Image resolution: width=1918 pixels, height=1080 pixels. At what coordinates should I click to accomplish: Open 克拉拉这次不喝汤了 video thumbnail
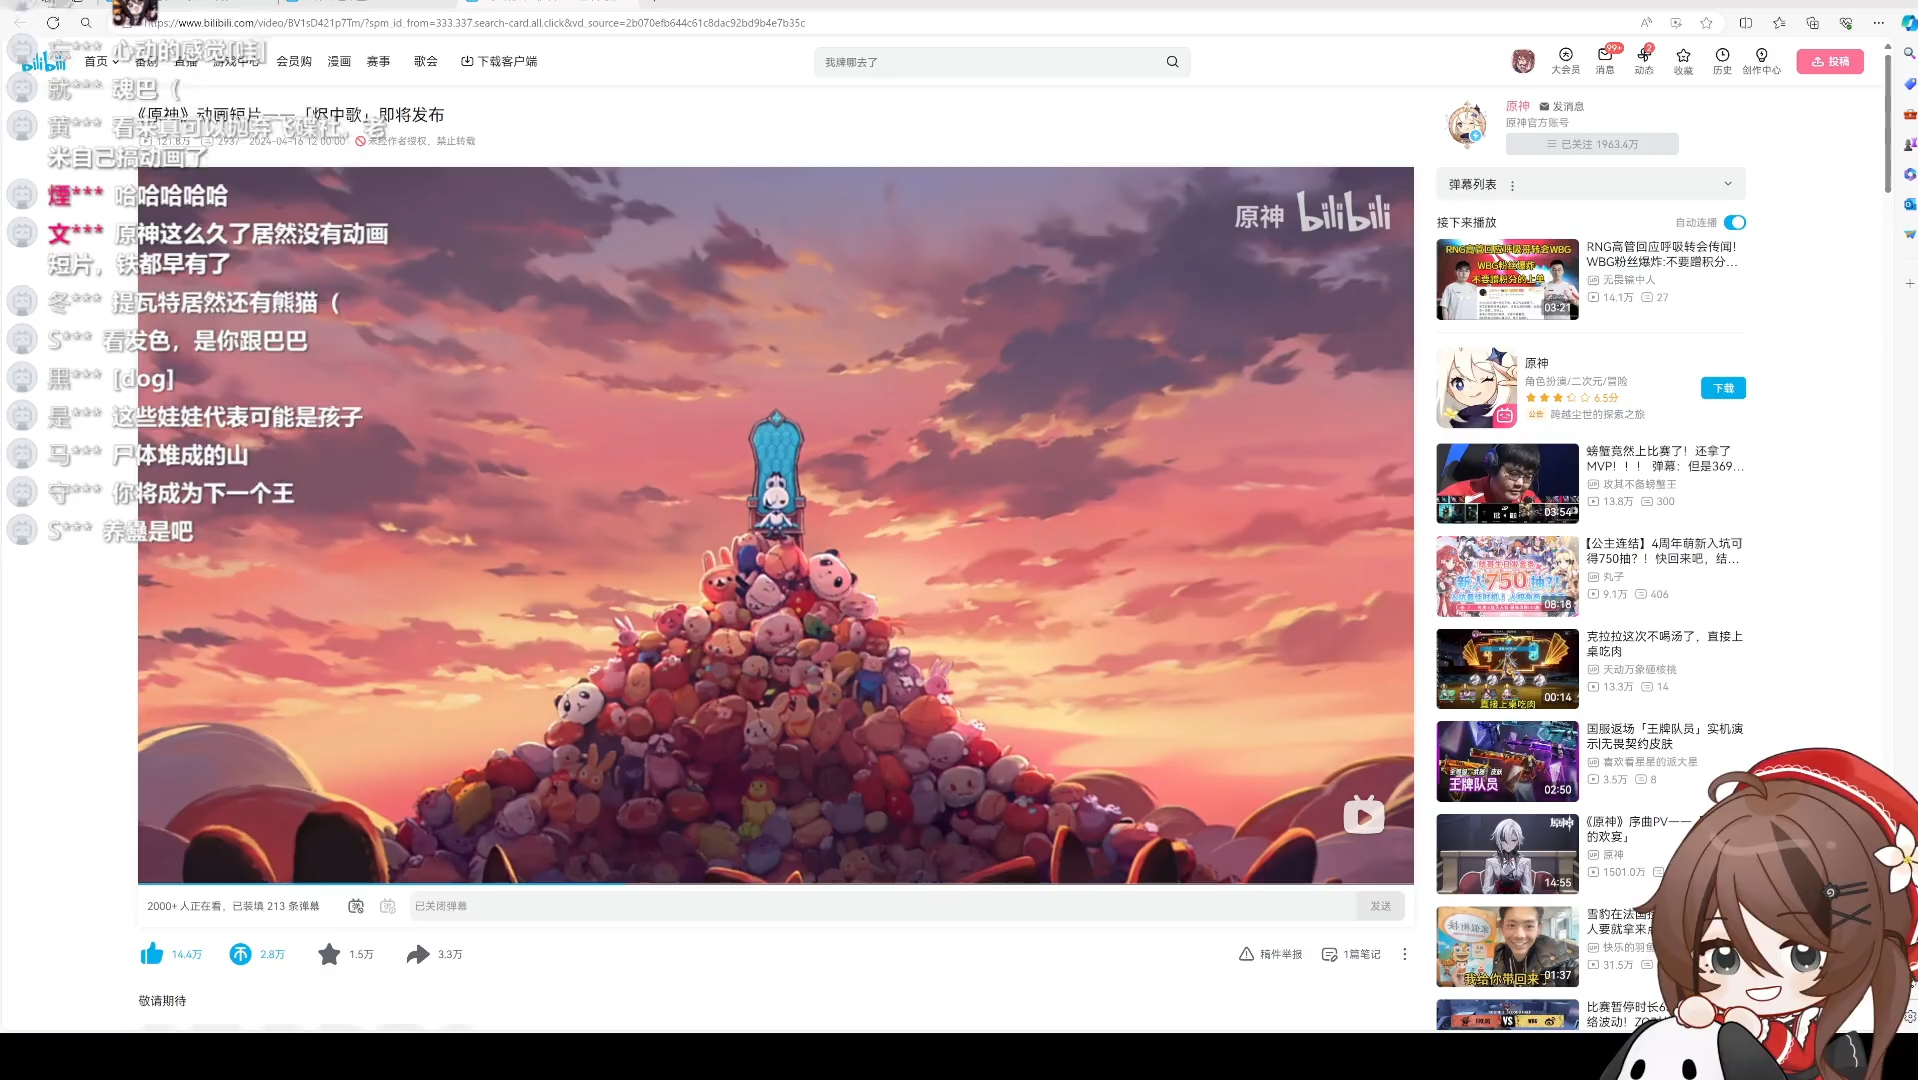(1507, 669)
